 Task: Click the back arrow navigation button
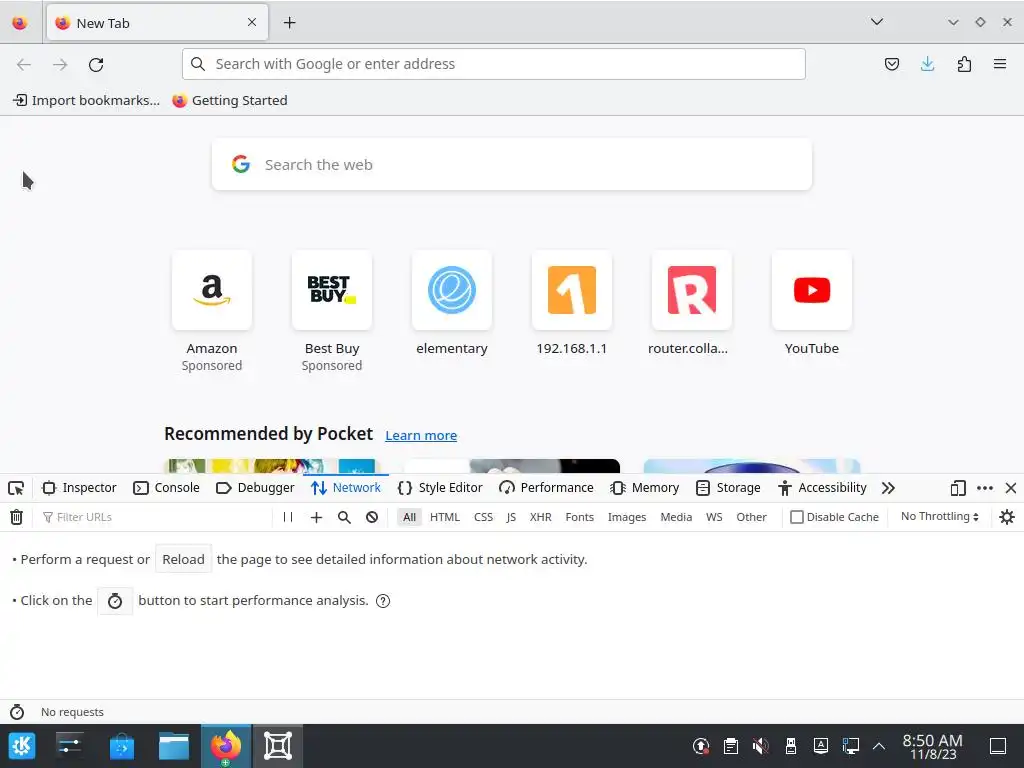(24, 64)
